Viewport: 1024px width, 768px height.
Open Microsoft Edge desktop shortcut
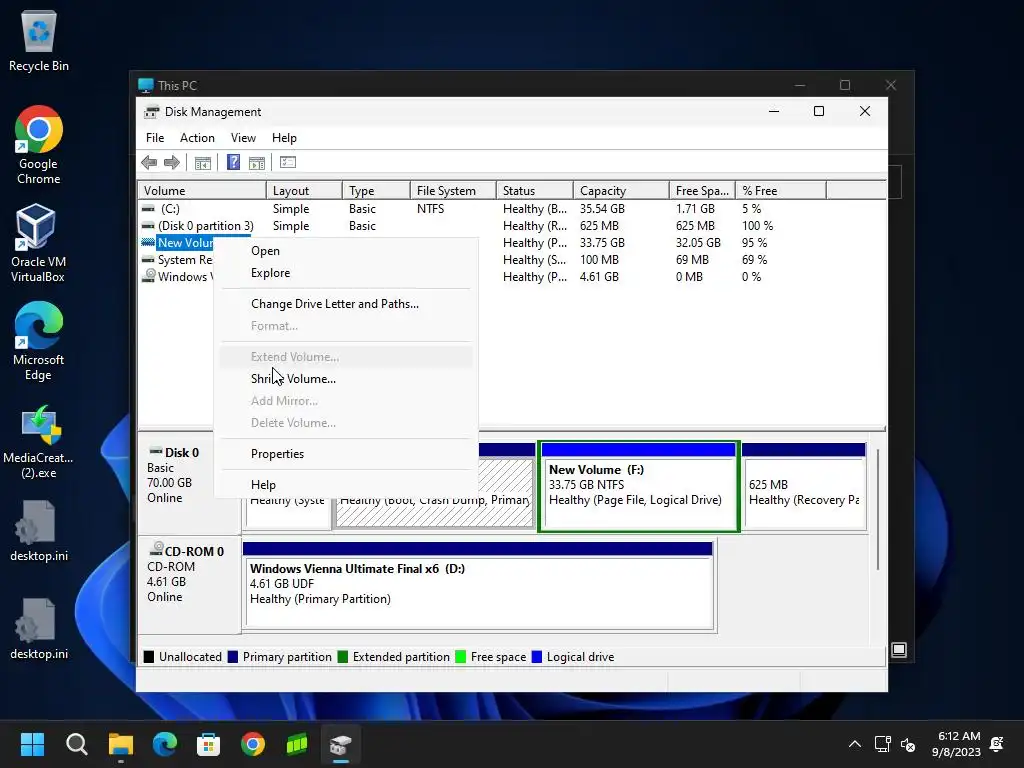pos(39,341)
